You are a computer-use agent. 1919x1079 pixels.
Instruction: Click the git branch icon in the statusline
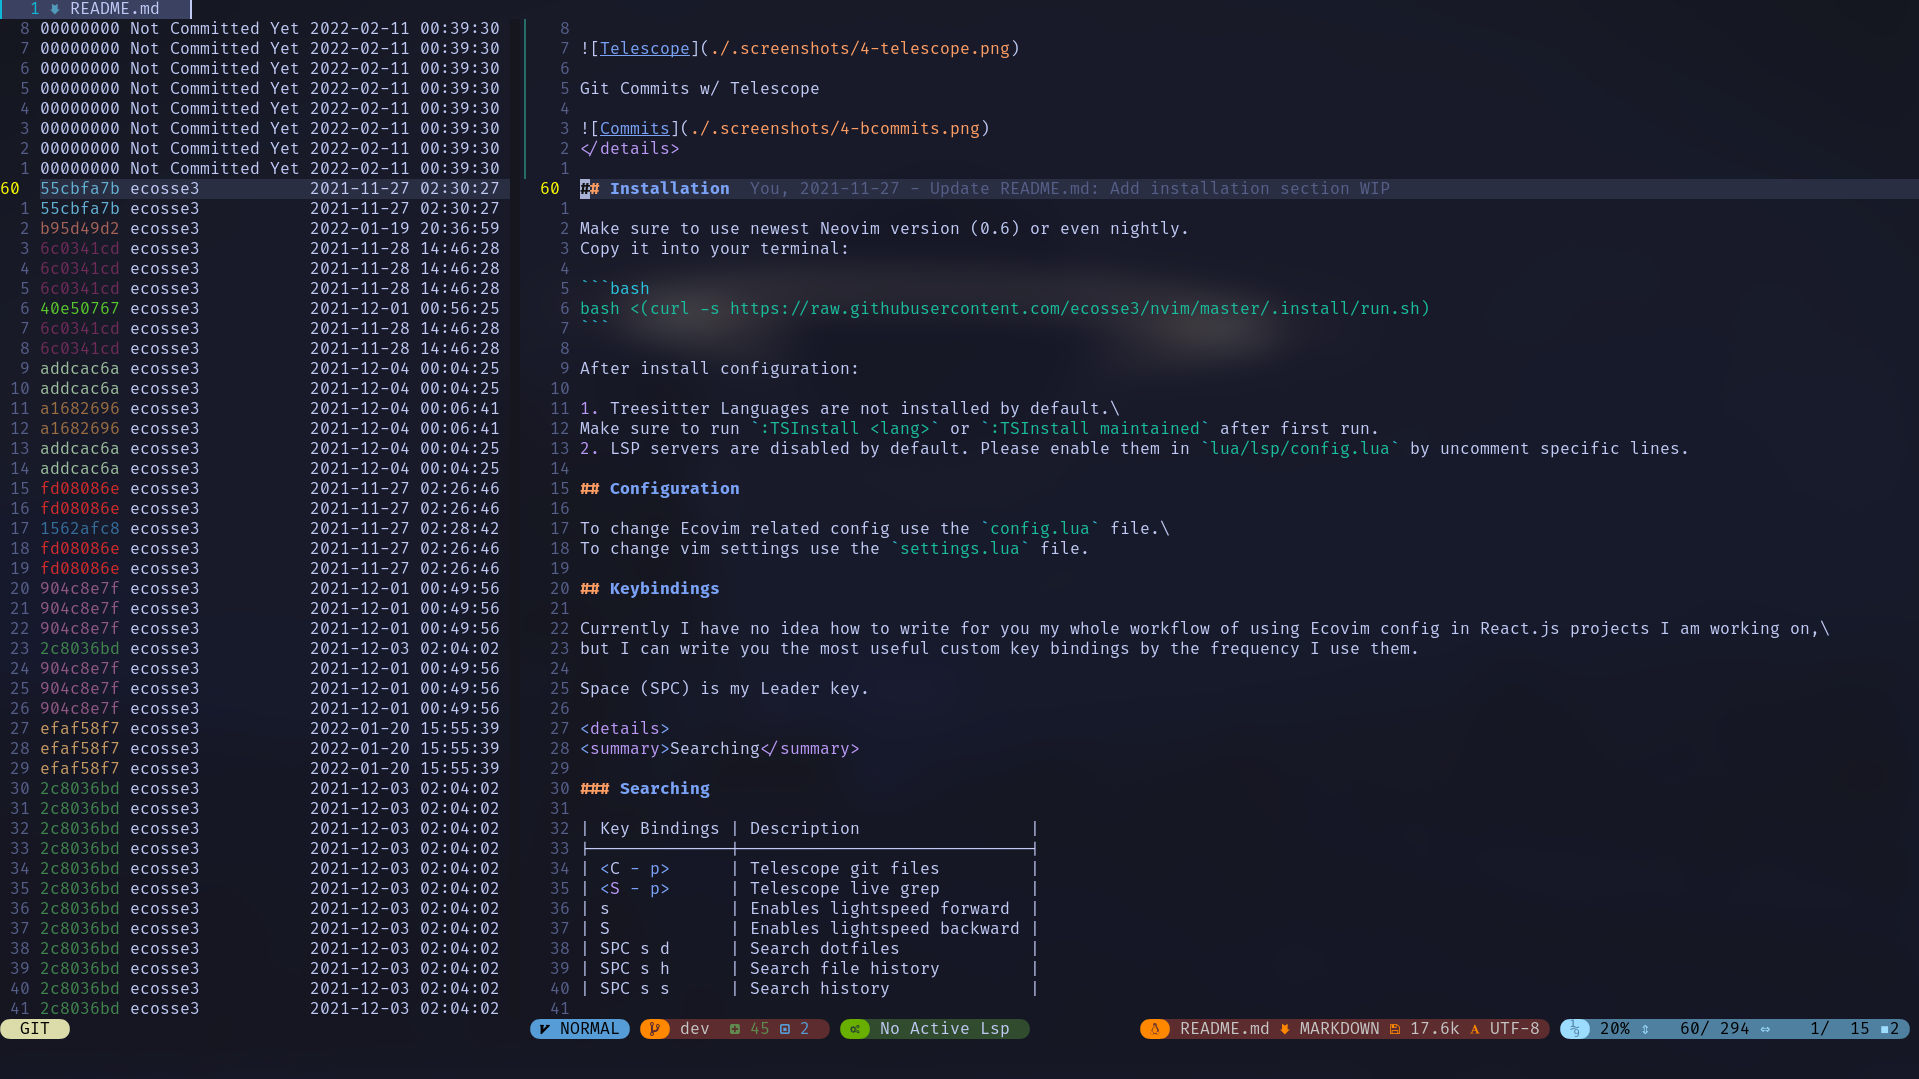655,1029
